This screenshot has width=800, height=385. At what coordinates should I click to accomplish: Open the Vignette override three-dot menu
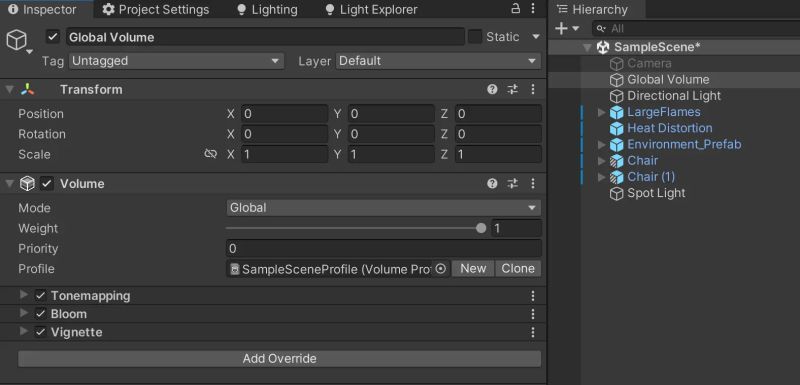[x=533, y=332]
